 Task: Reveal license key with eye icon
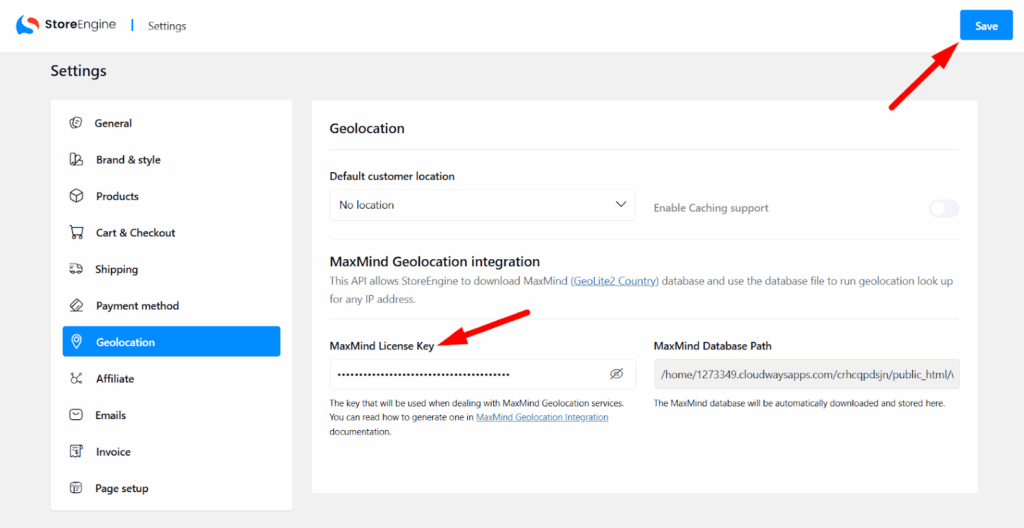pos(616,374)
